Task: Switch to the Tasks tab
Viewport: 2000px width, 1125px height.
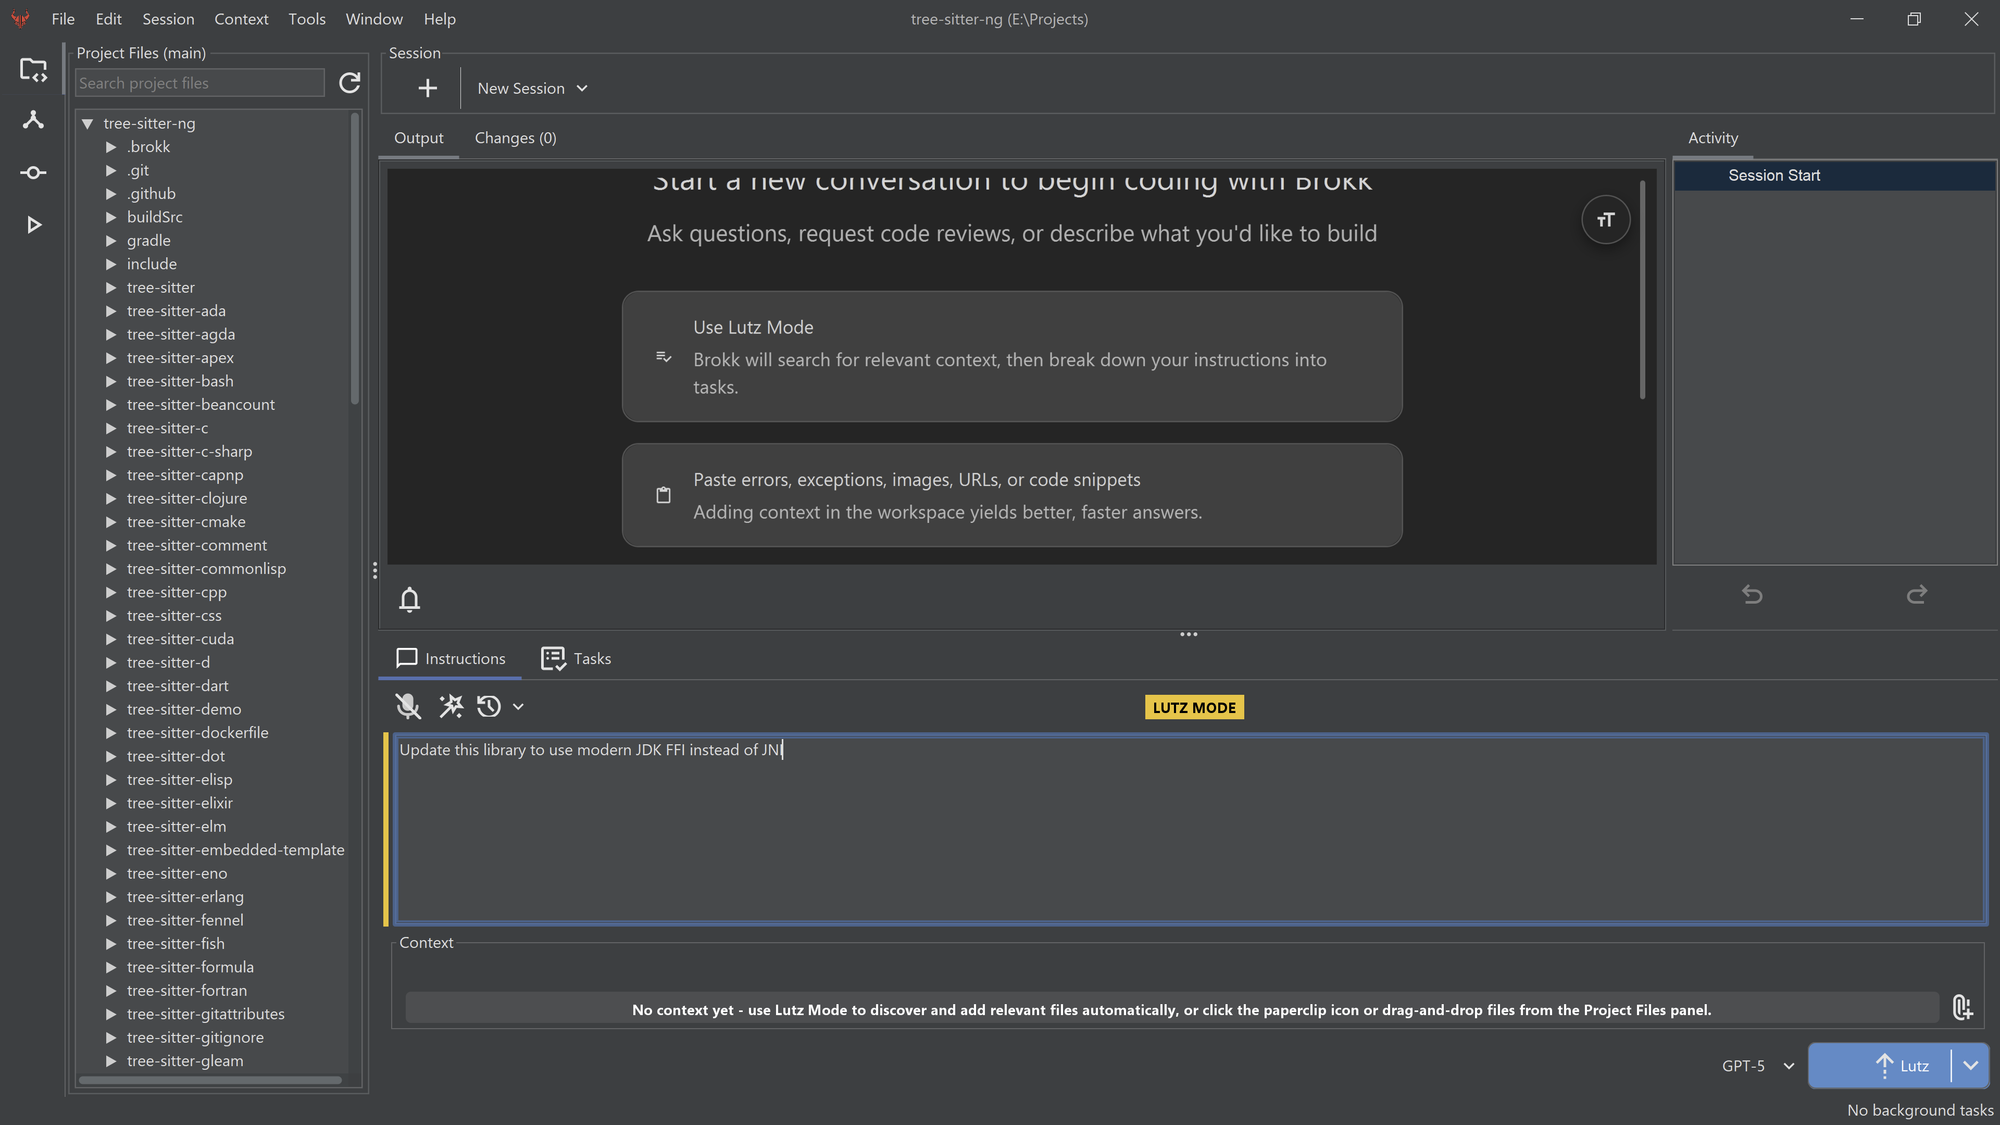Action: (x=576, y=658)
